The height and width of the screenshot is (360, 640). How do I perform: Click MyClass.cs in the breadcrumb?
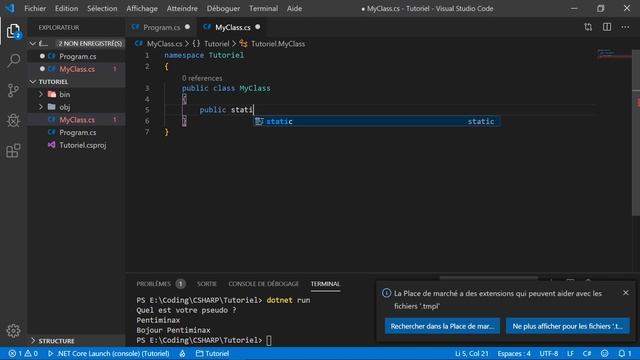click(164, 44)
